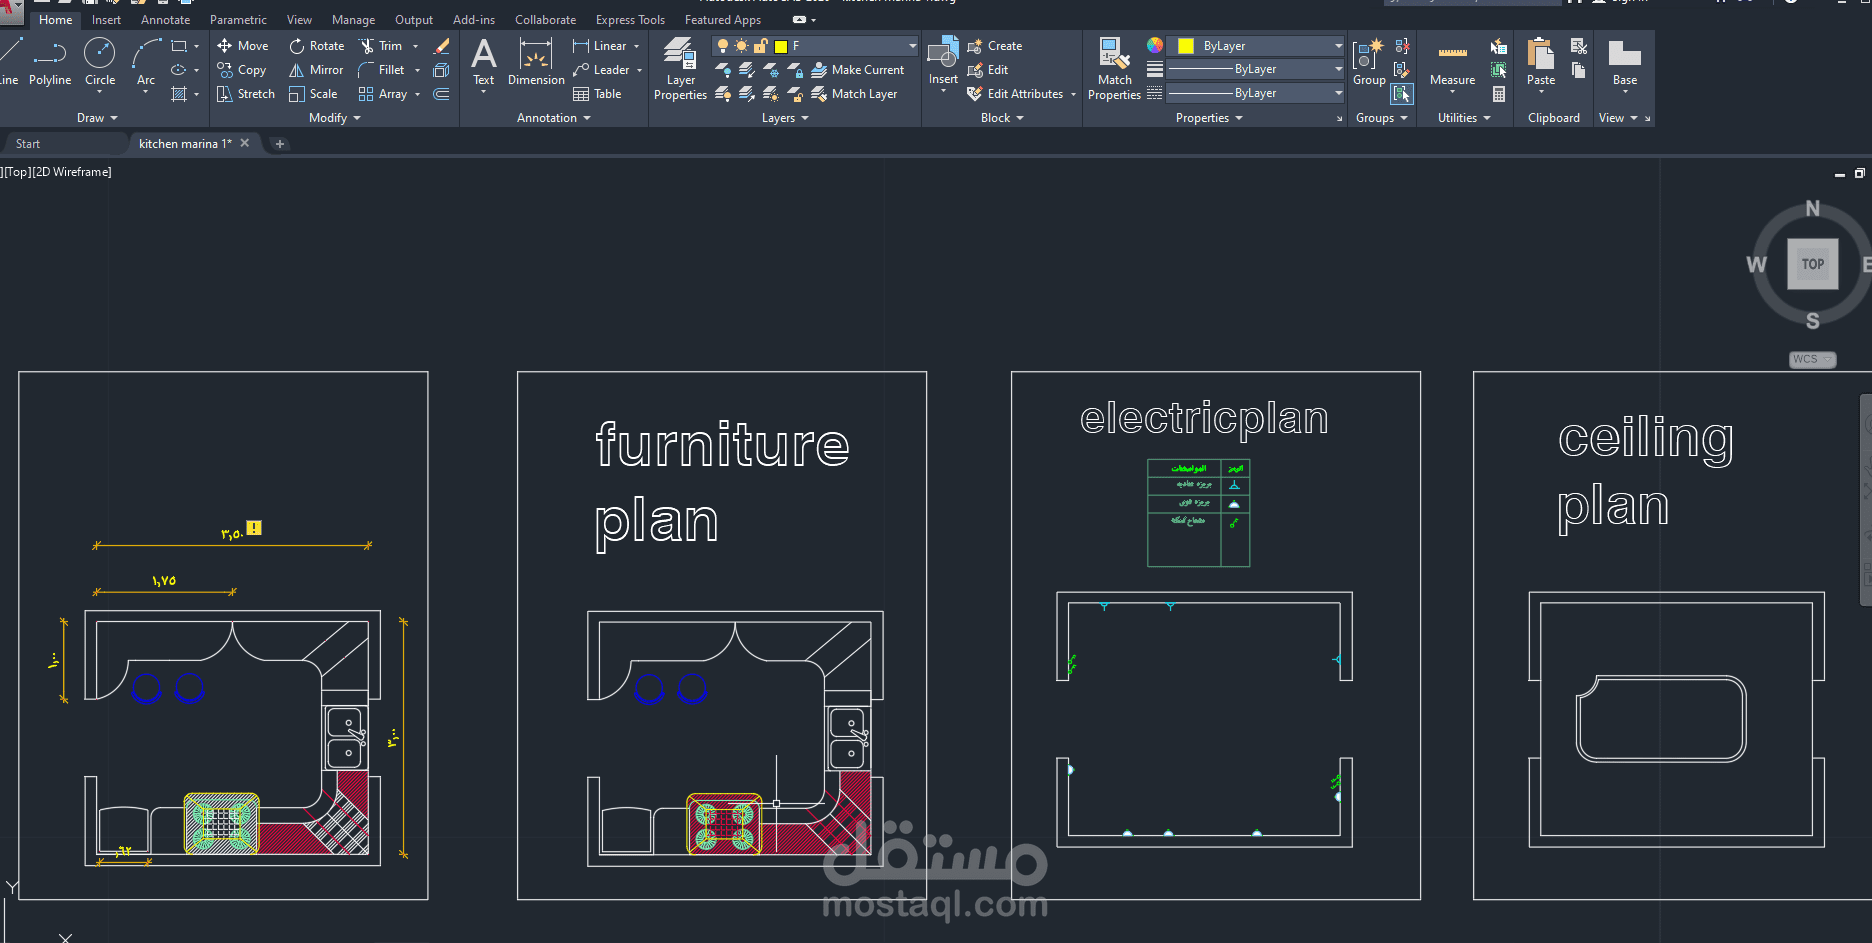Toggle current layer on/off lightbulb
This screenshot has width=1872, height=943.
coord(722,46)
